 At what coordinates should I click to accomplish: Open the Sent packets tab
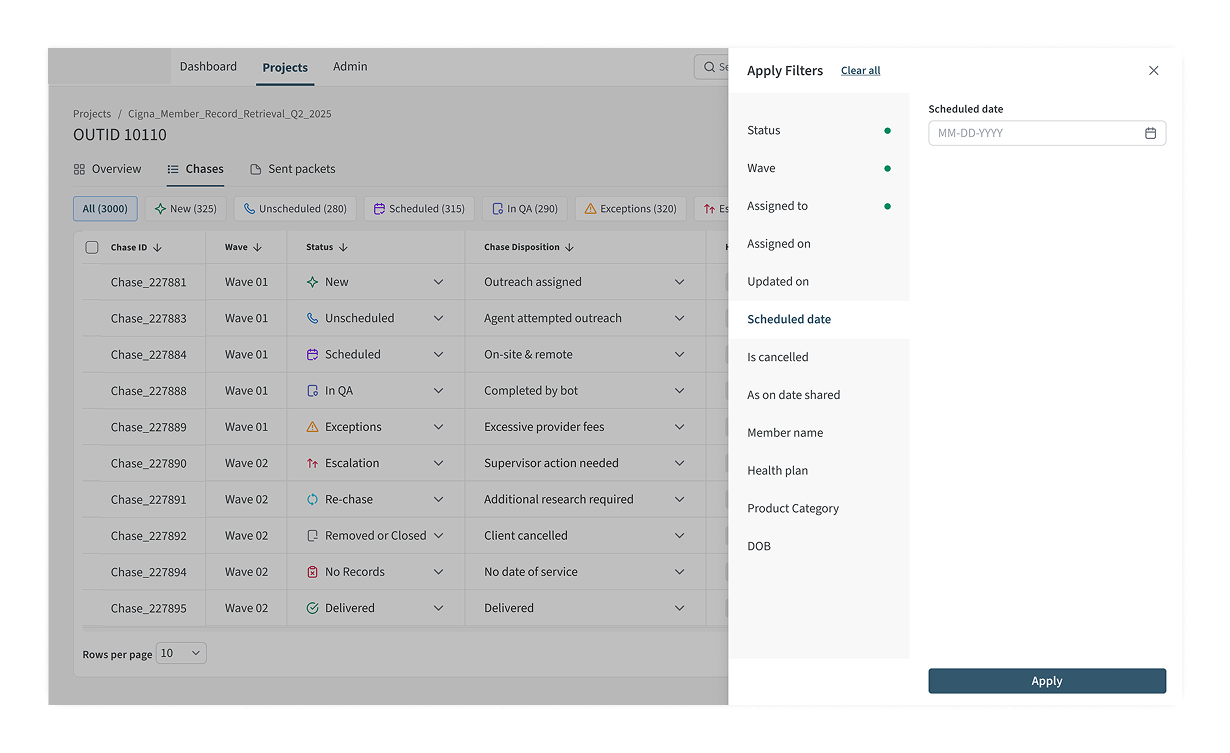point(292,169)
